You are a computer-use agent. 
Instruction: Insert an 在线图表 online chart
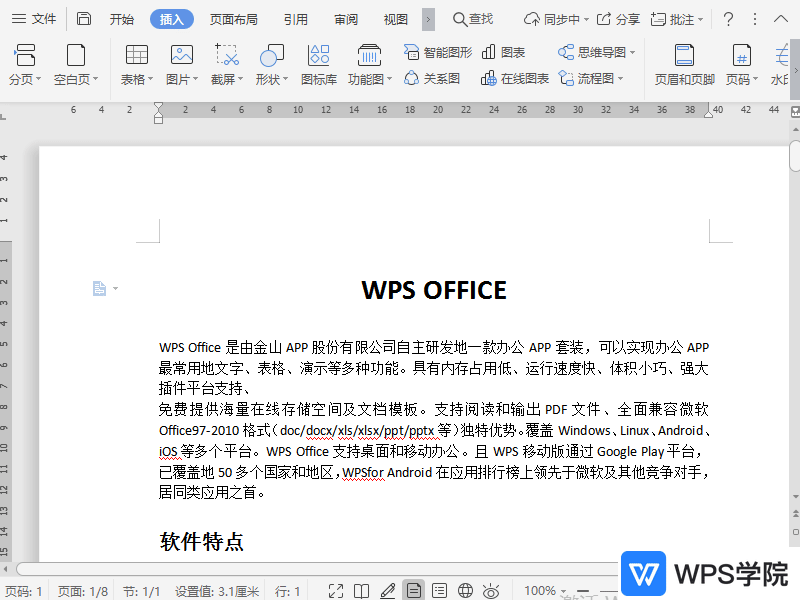(x=515, y=79)
